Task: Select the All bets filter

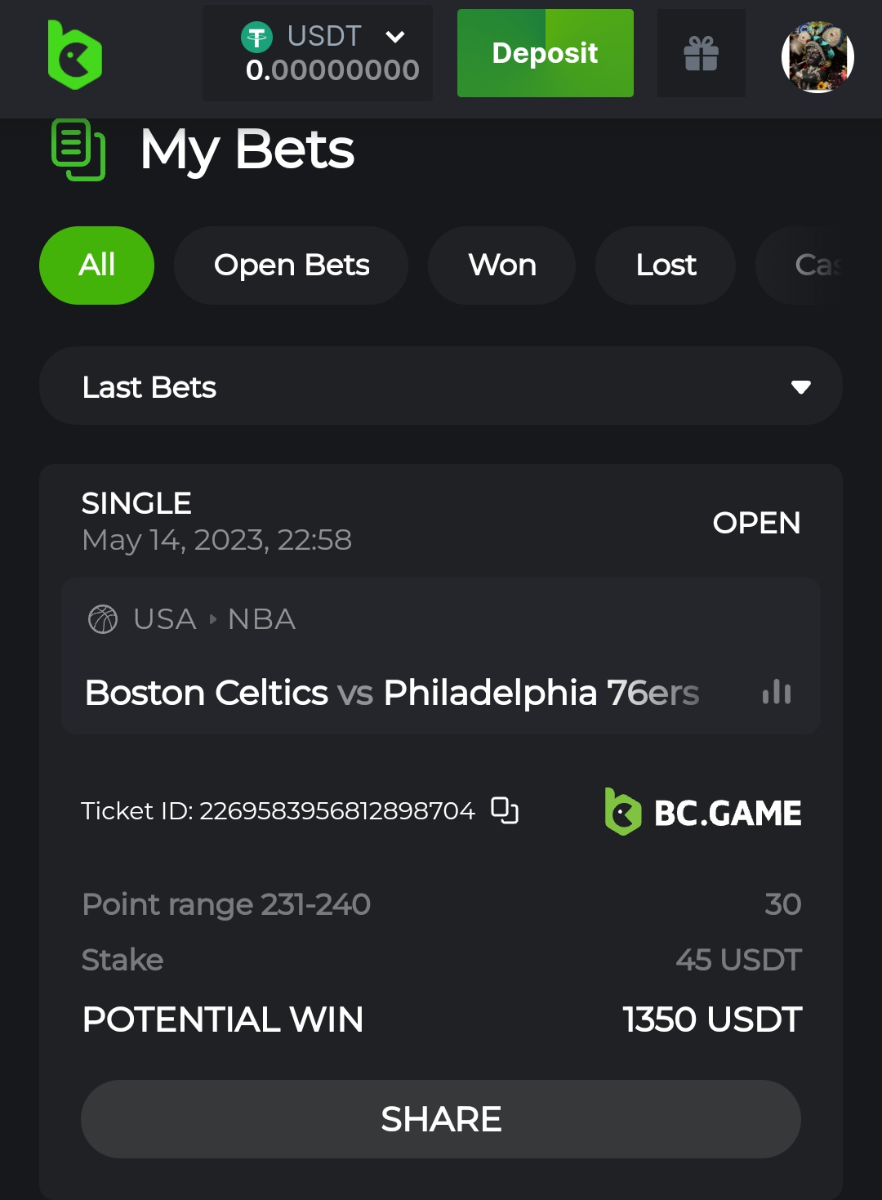Action: pyautogui.click(x=97, y=265)
